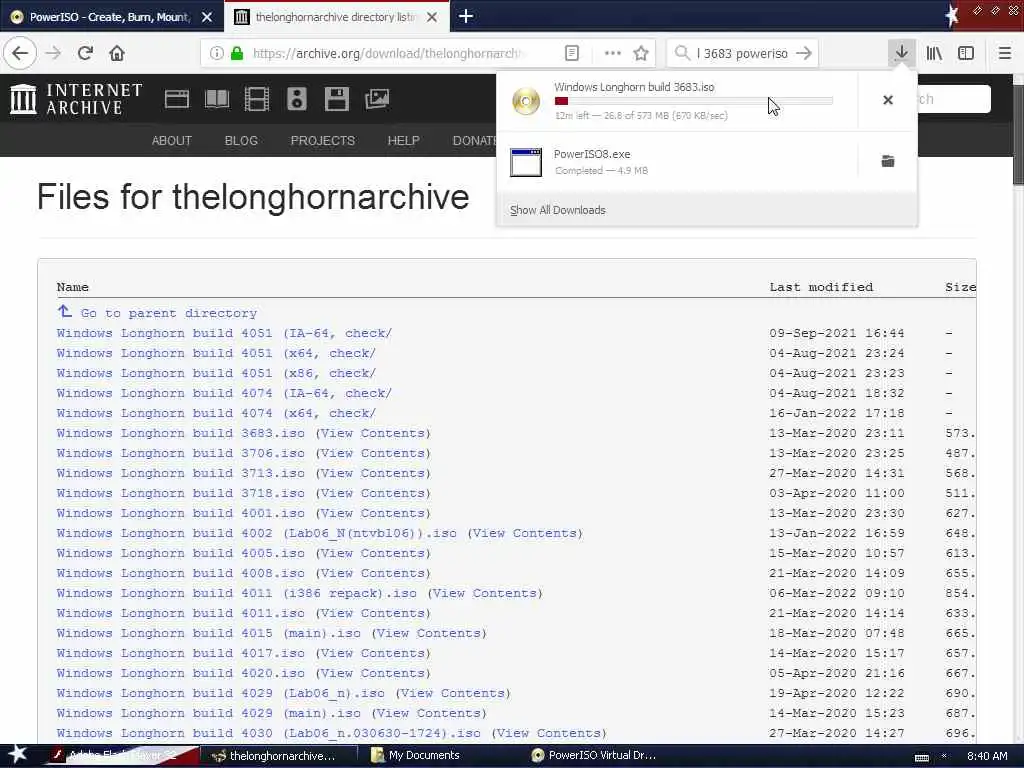Cancel the Longhorn build 3683 download

point(888,100)
